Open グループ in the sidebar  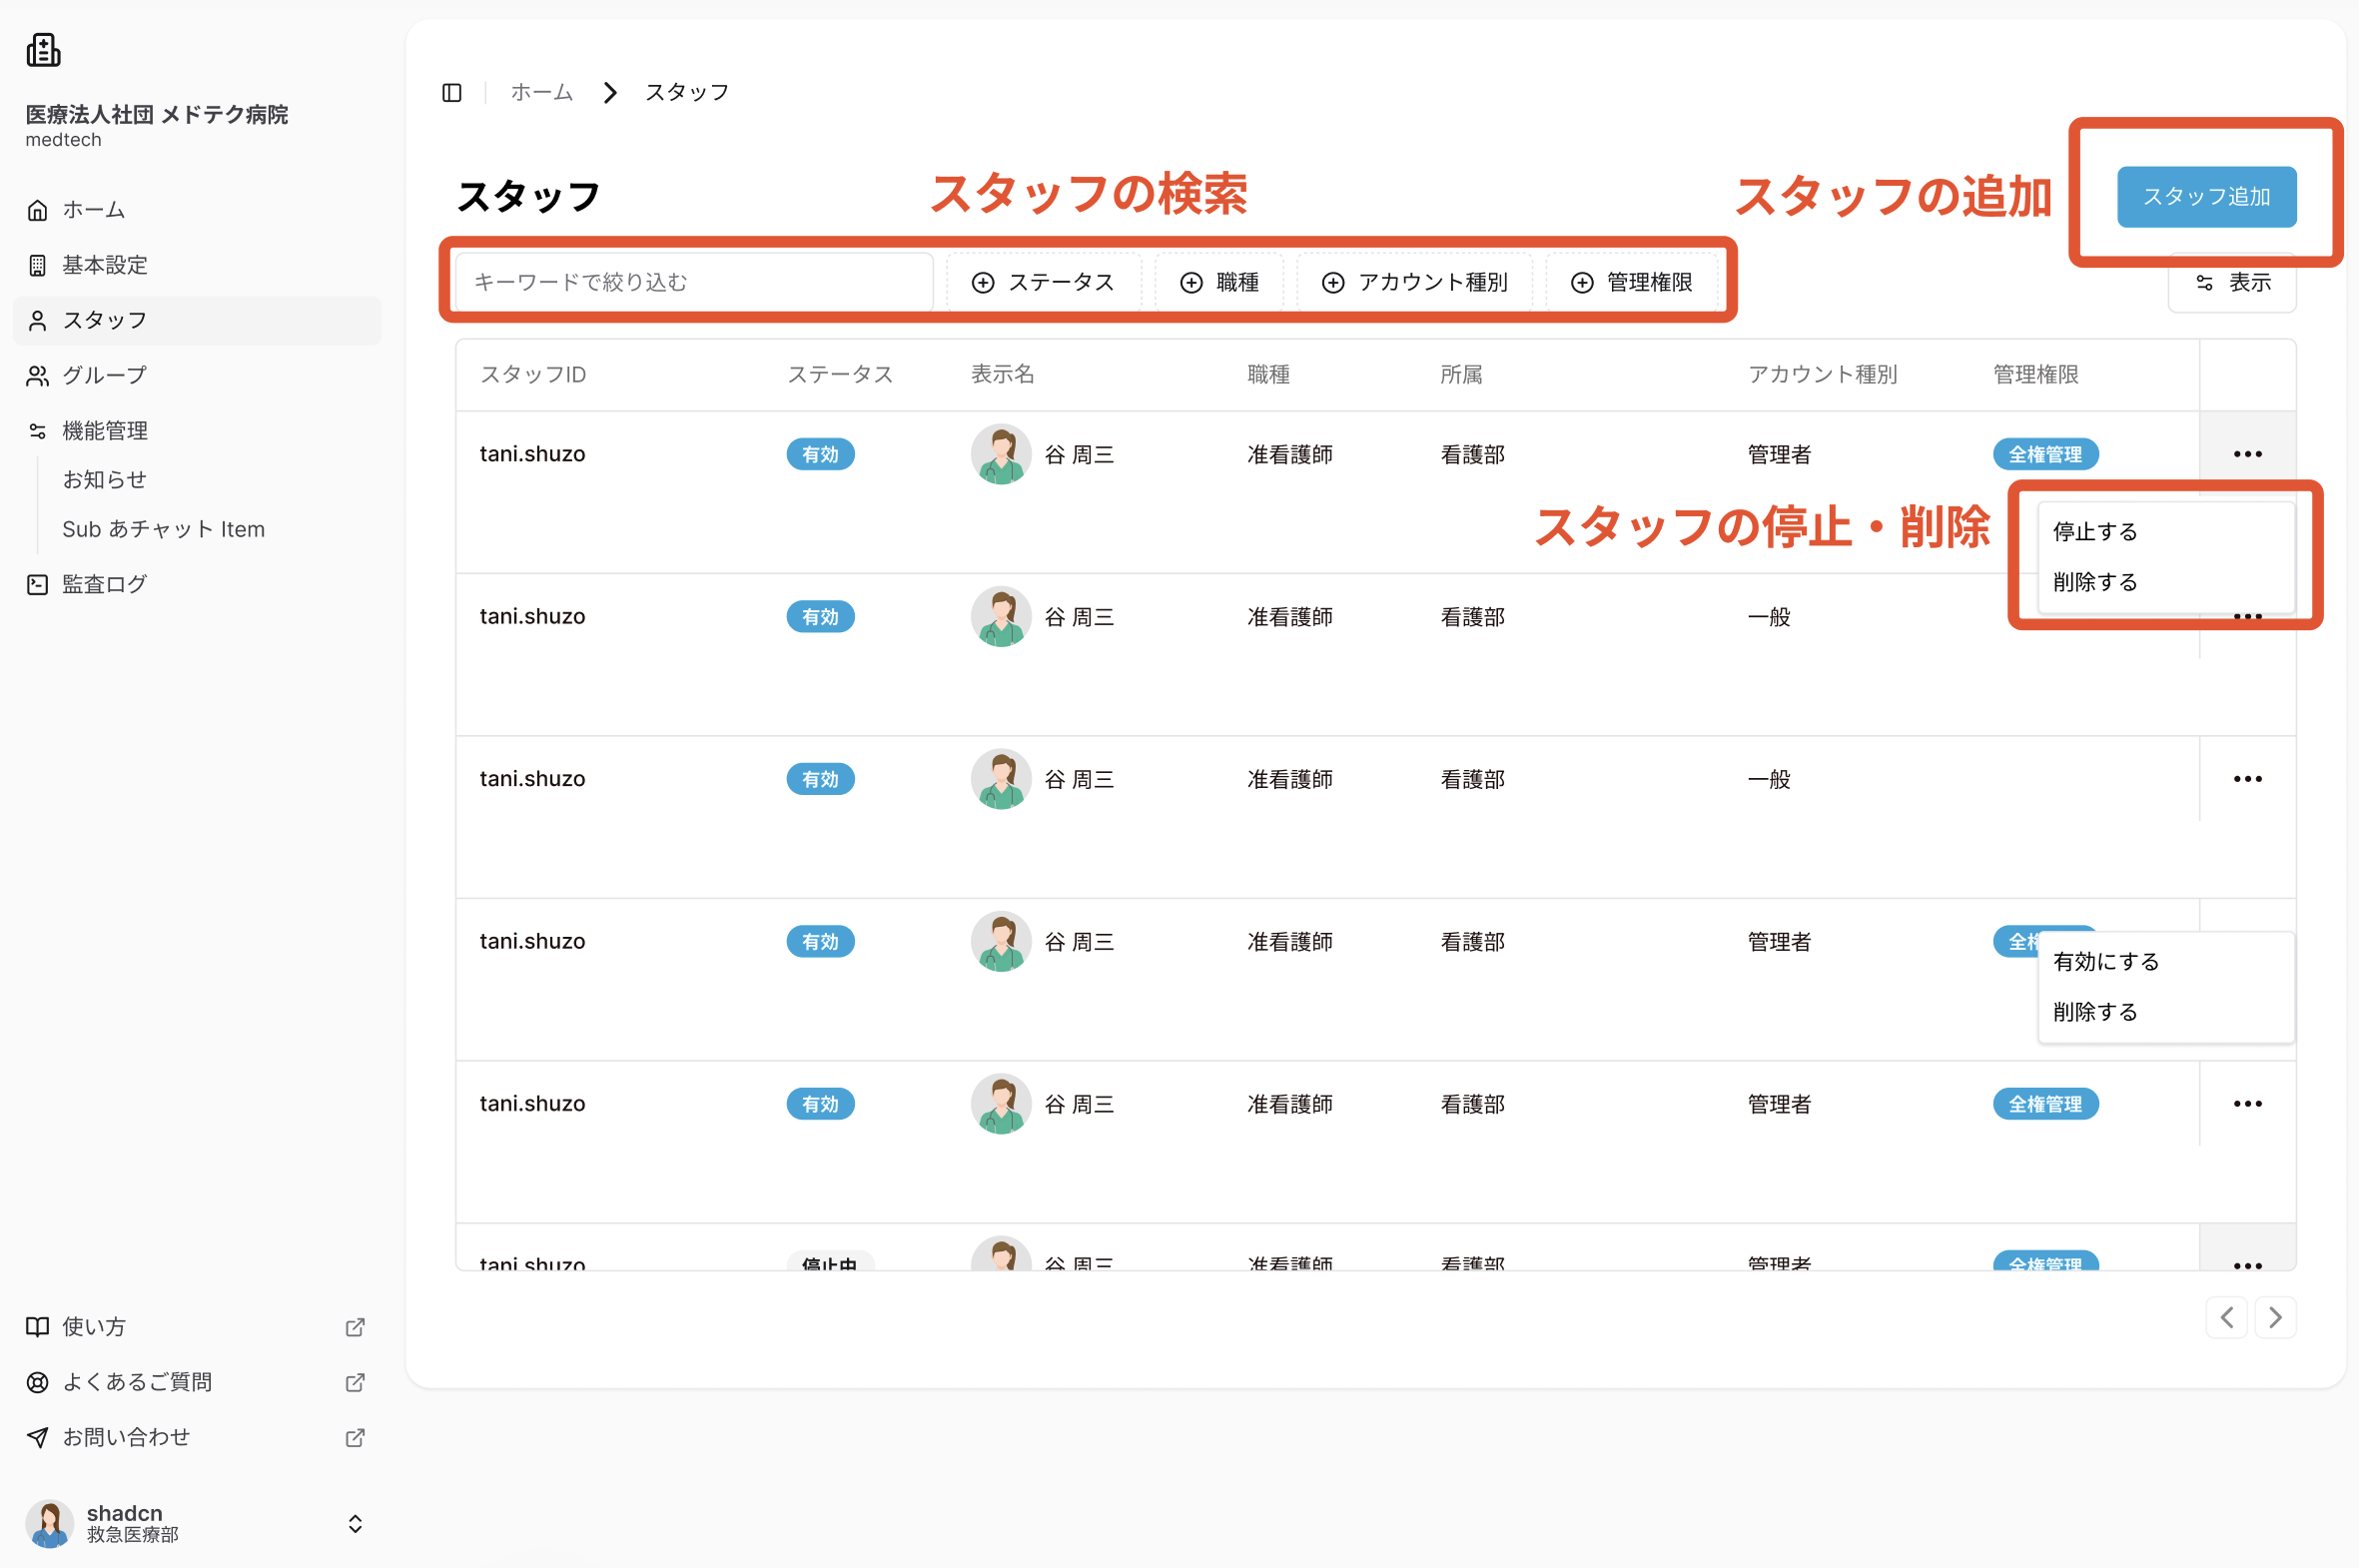tap(197, 375)
